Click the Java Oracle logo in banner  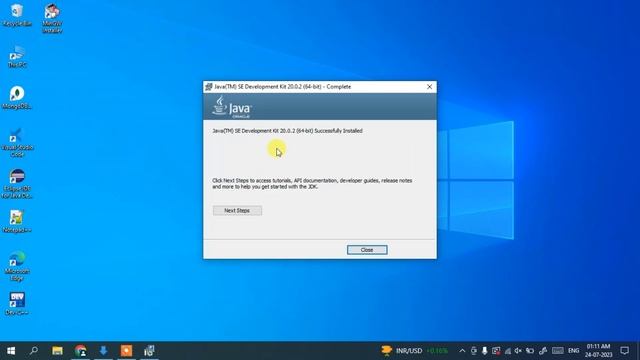click(232, 107)
